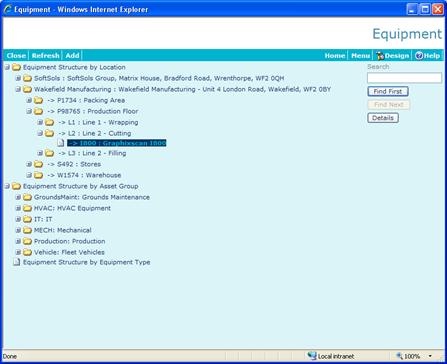The width and height of the screenshot is (447, 364).
Task: Select Equipment Structure by Equipment Type
Action: click(x=86, y=262)
